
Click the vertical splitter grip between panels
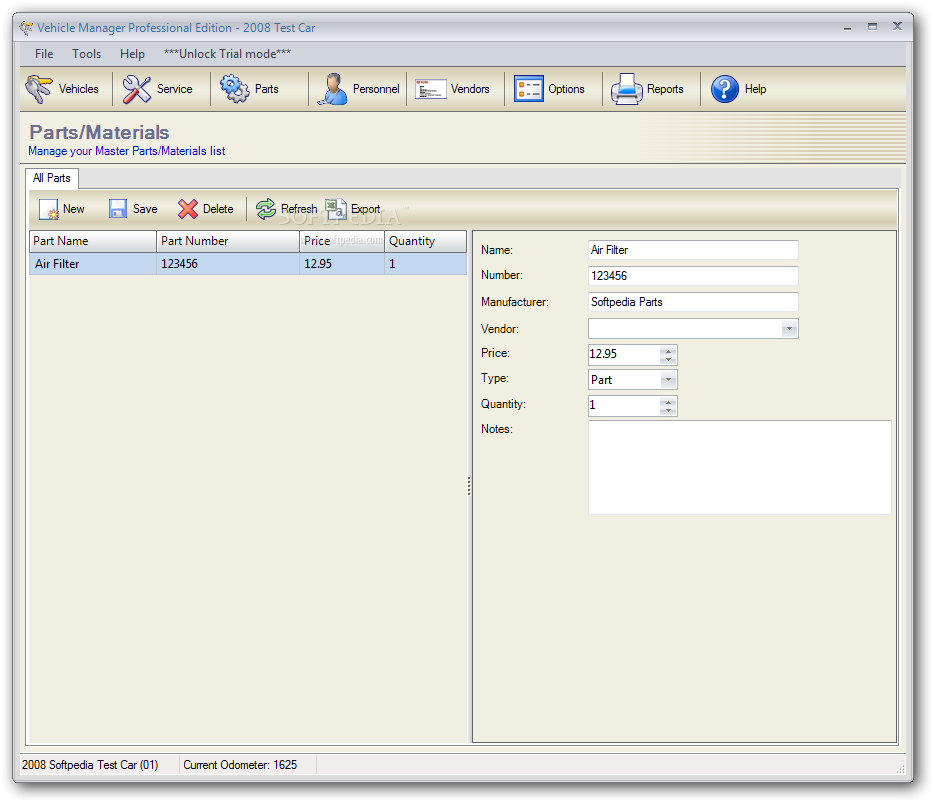click(x=469, y=486)
